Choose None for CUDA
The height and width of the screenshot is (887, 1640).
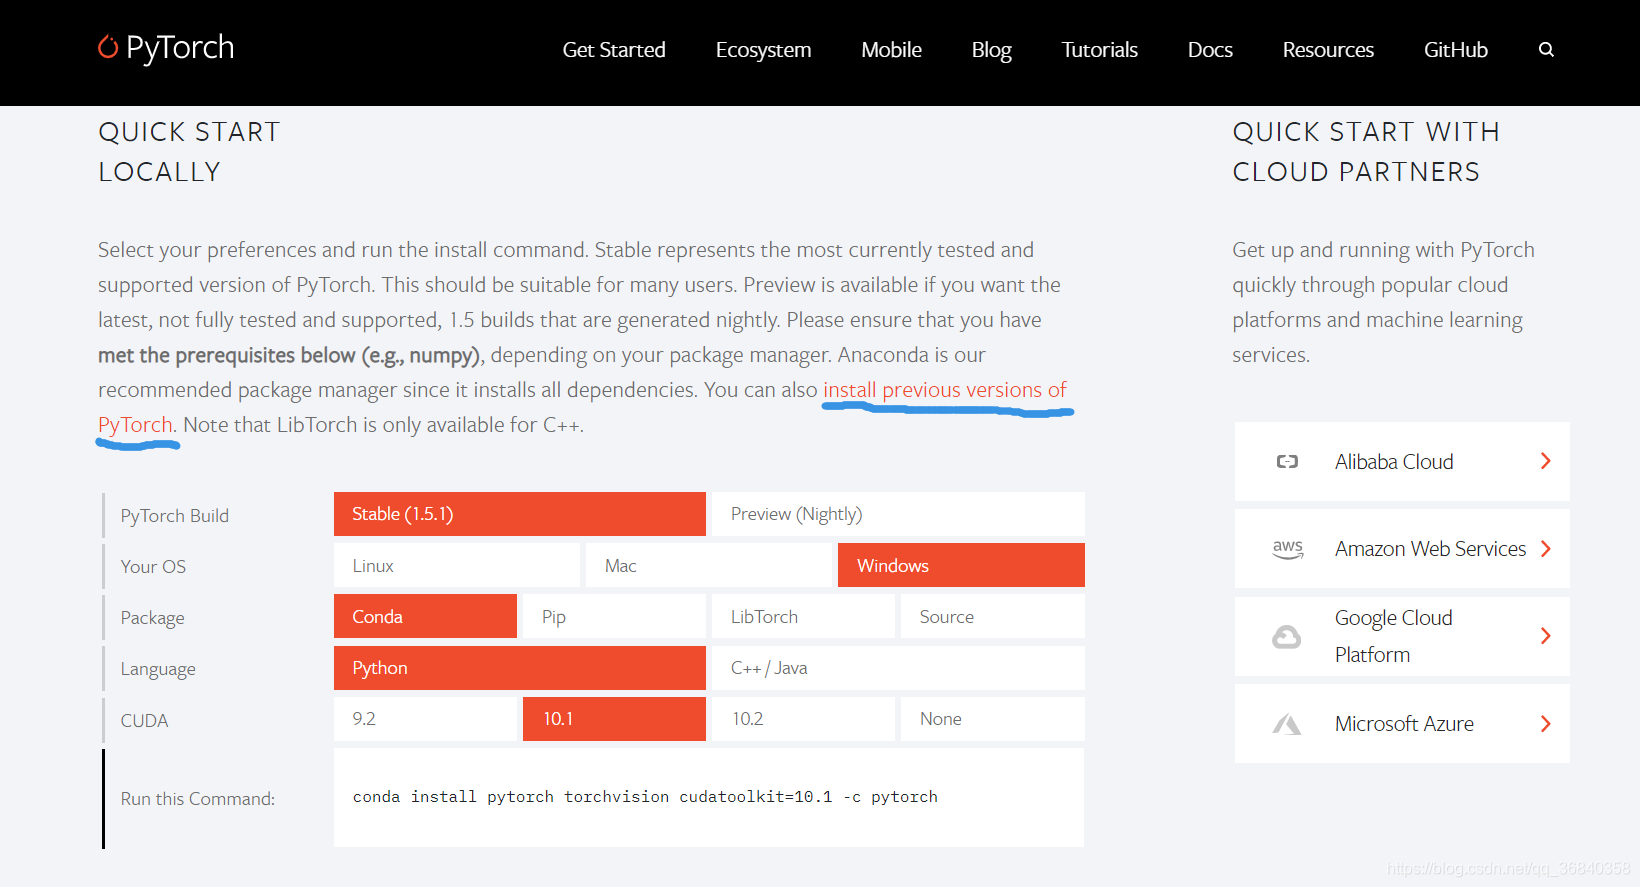993,719
